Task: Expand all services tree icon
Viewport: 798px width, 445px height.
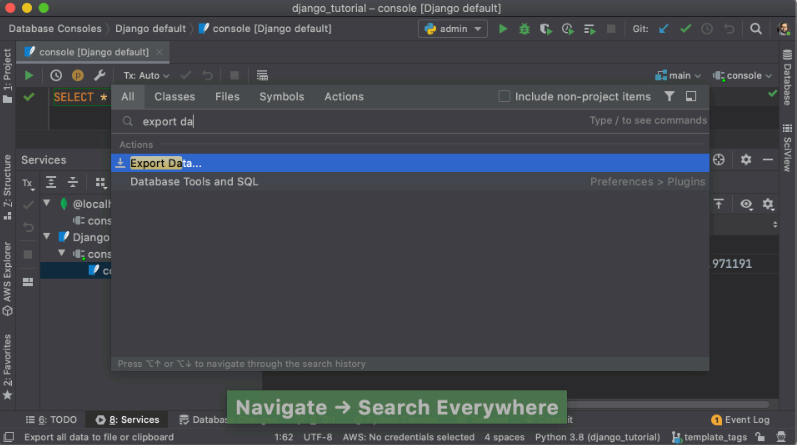Action: tap(51, 182)
